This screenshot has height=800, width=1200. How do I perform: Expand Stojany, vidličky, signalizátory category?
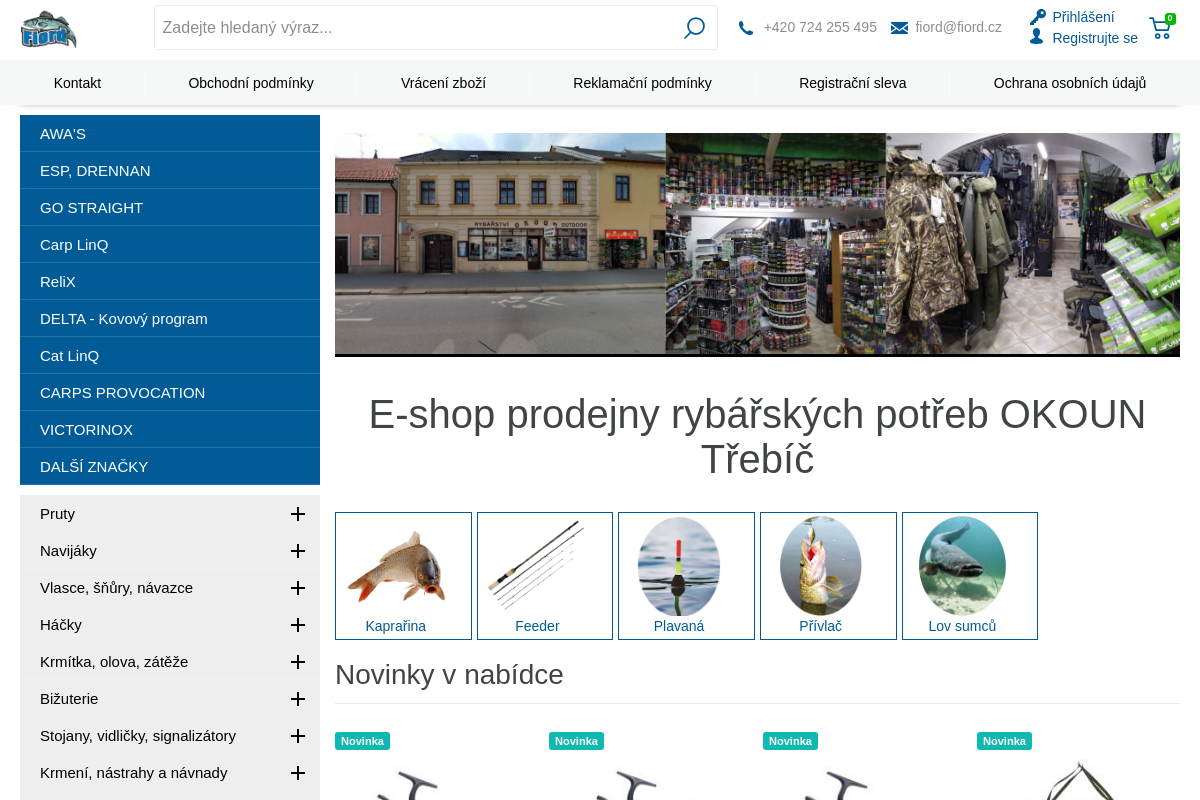tap(297, 736)
